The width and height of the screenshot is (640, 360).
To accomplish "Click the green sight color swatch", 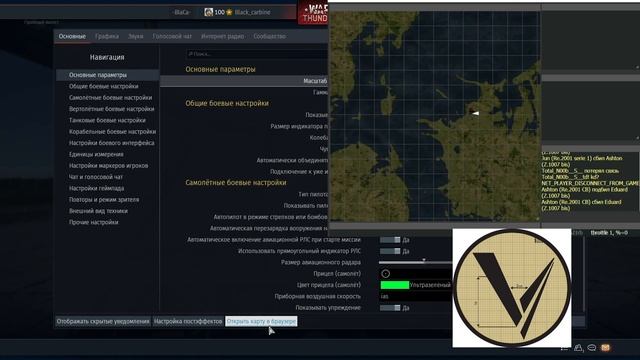I will pyautogui.click(x=395, y=285).
